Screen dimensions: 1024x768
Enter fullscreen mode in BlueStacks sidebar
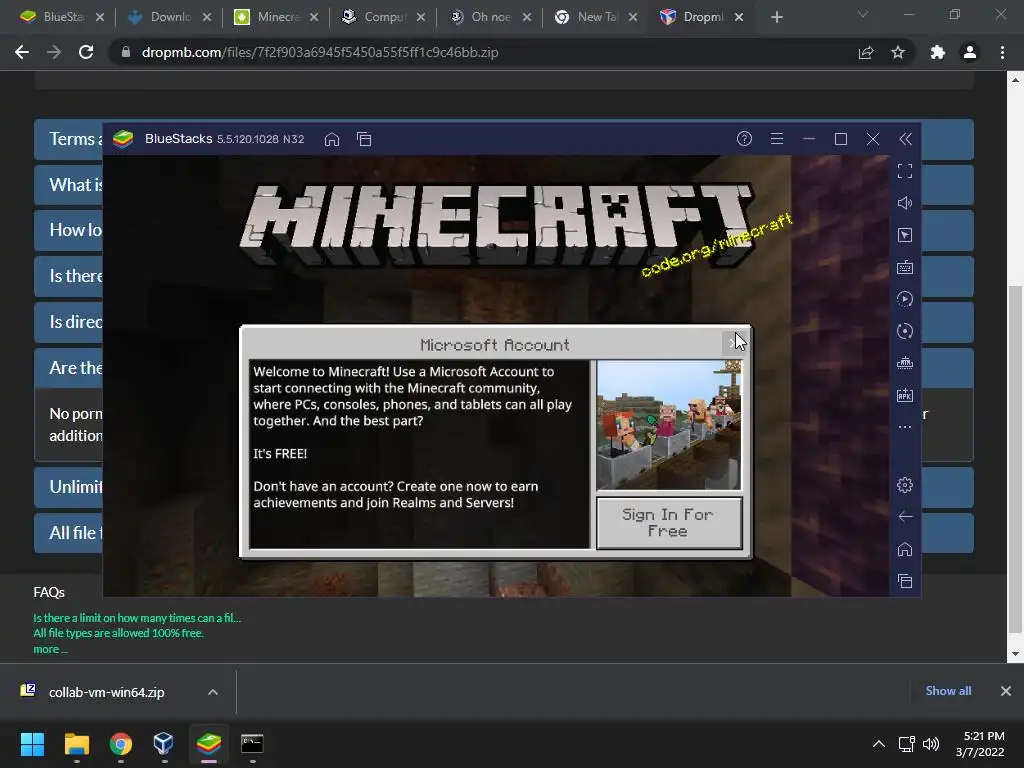pos(904,171)
